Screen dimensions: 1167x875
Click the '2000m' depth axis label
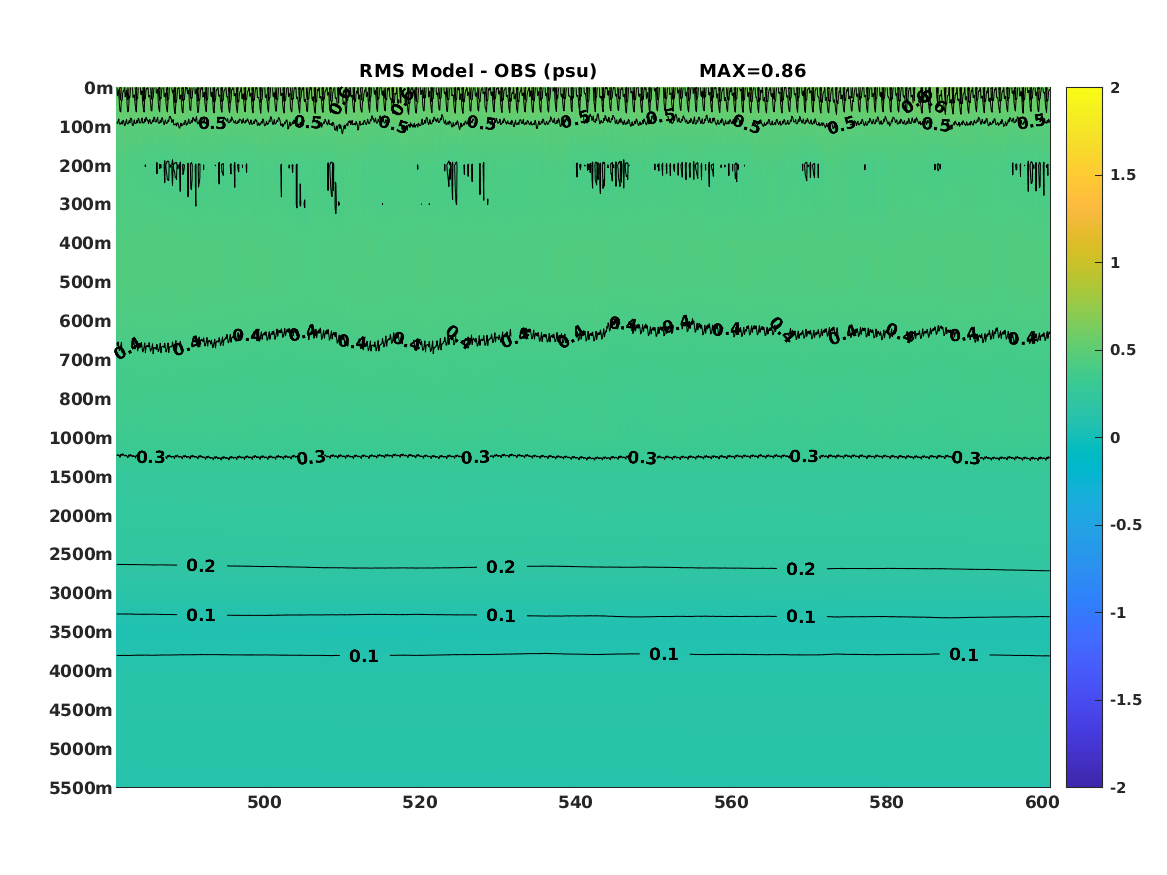[x=81, y=516]
